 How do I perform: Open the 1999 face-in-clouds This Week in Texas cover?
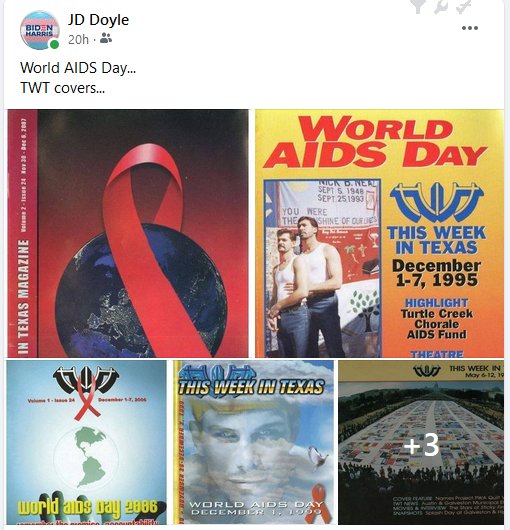253,442
